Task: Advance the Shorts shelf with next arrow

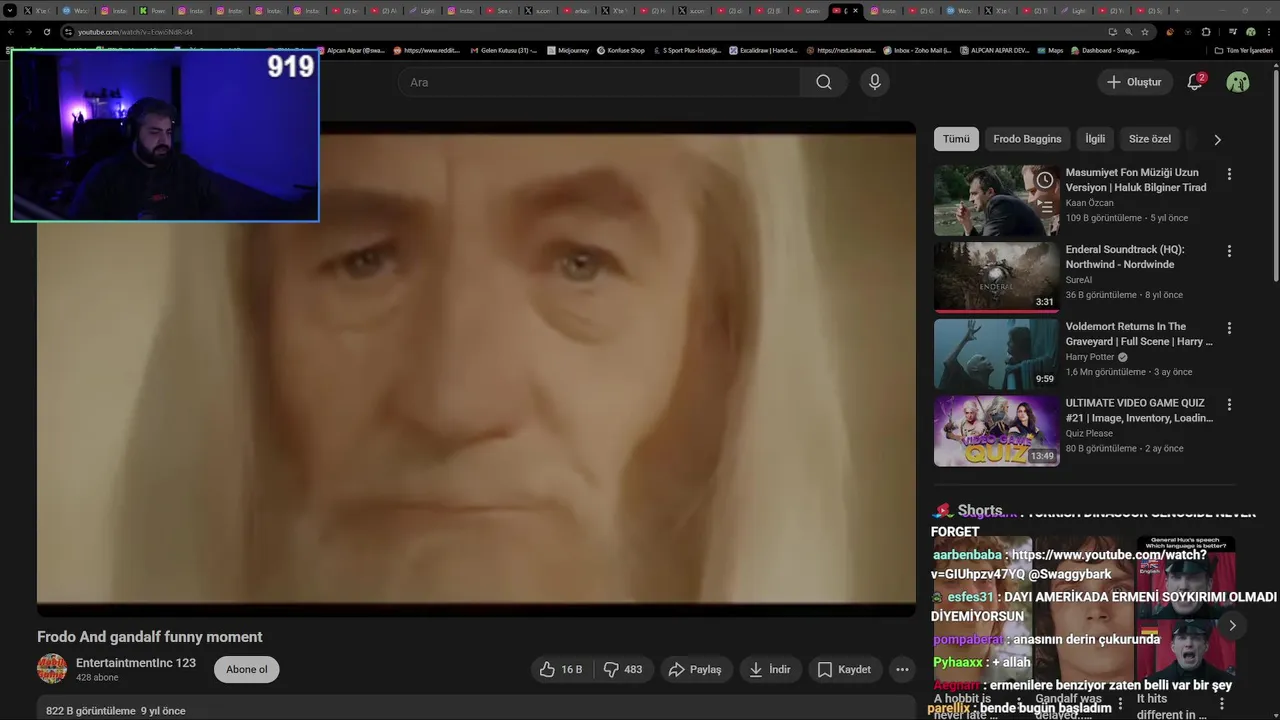Action: [1232, 625]
